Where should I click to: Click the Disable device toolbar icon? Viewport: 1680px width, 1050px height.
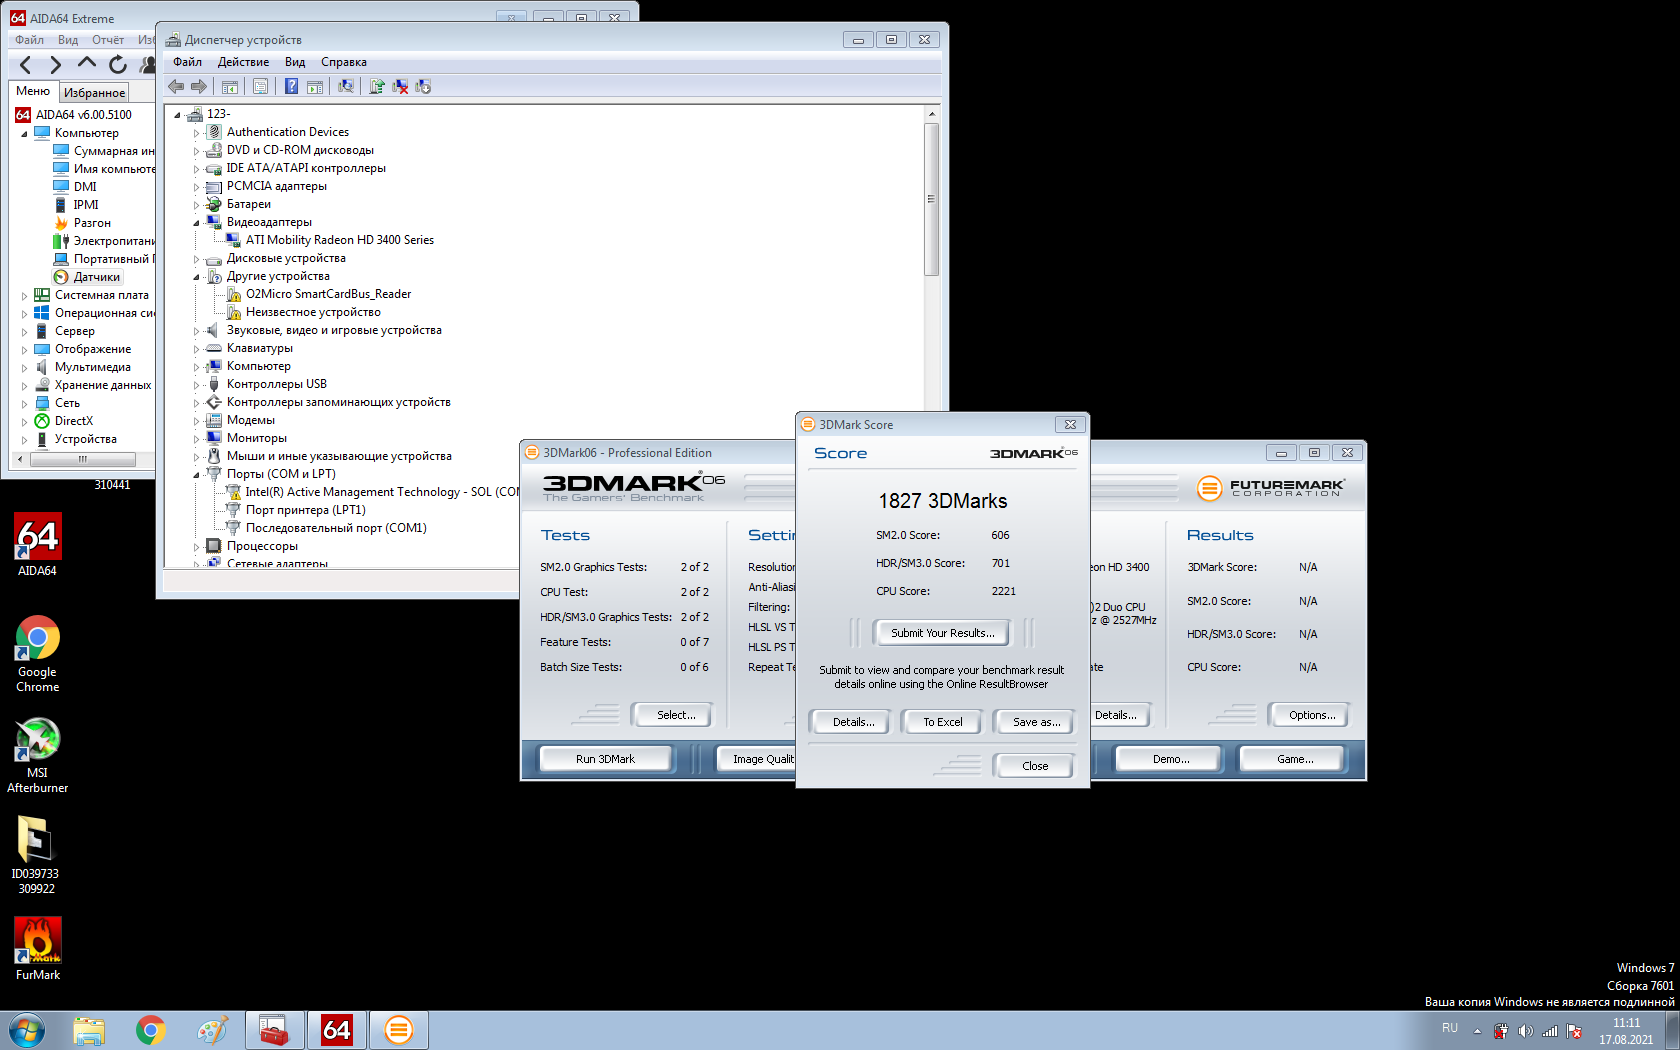coord(423,87)
